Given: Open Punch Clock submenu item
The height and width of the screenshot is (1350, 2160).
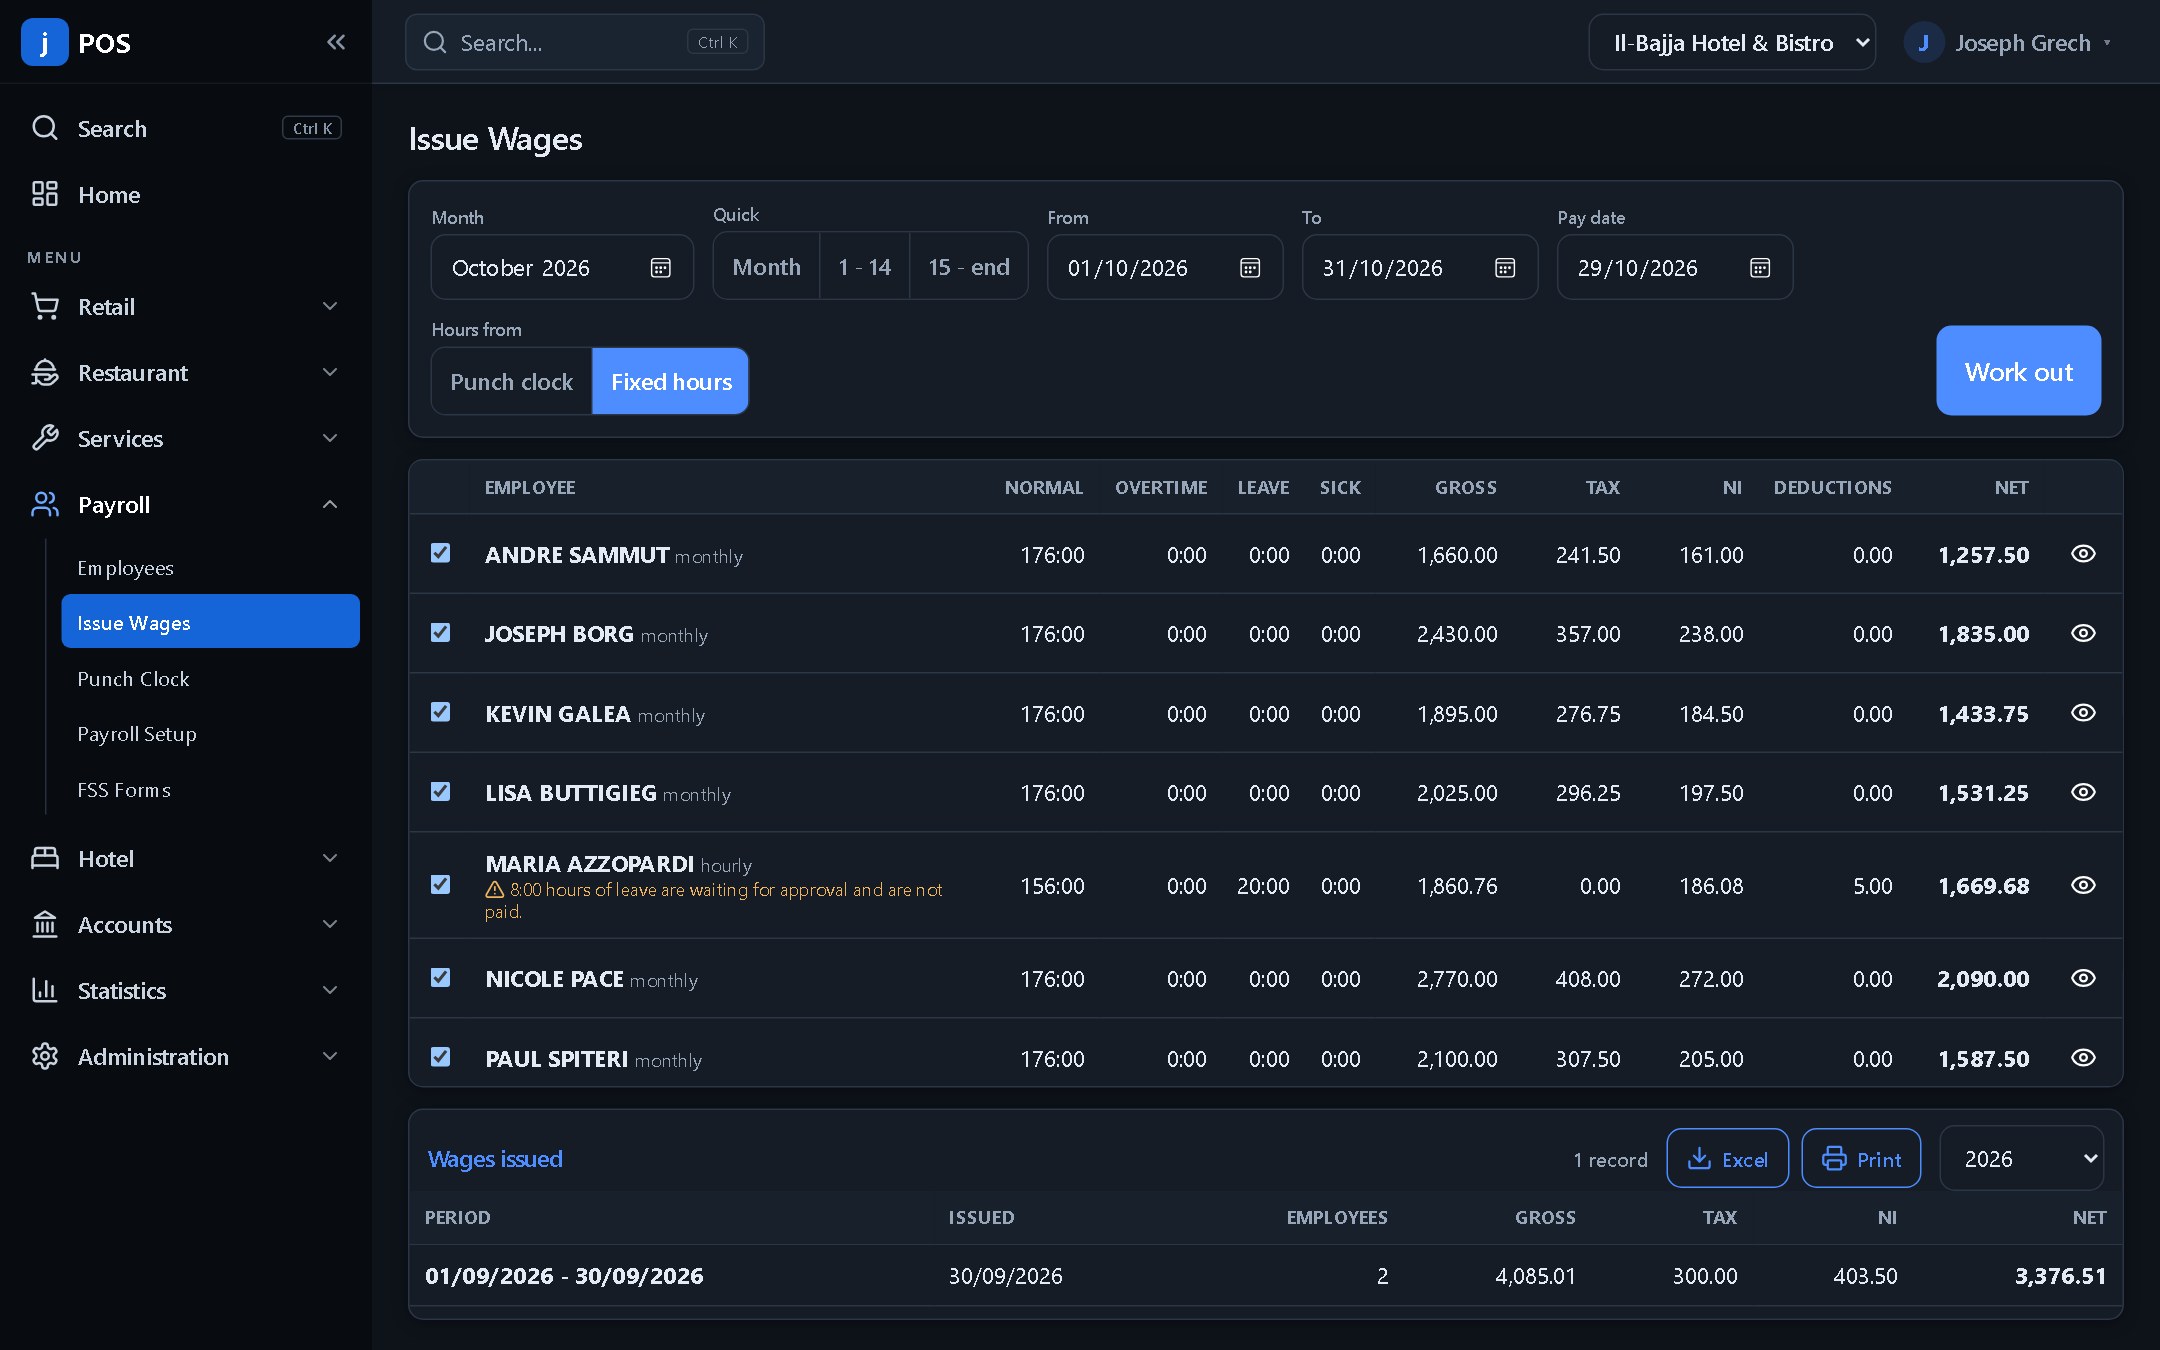Looking at the screenshot, I should tap(210, 679).
